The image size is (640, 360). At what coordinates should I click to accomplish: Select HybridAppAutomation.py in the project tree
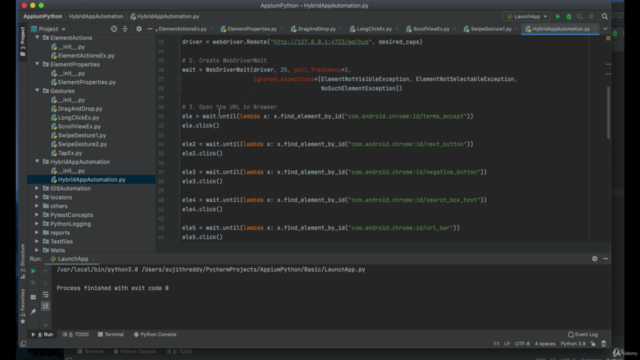click(91, 180)
